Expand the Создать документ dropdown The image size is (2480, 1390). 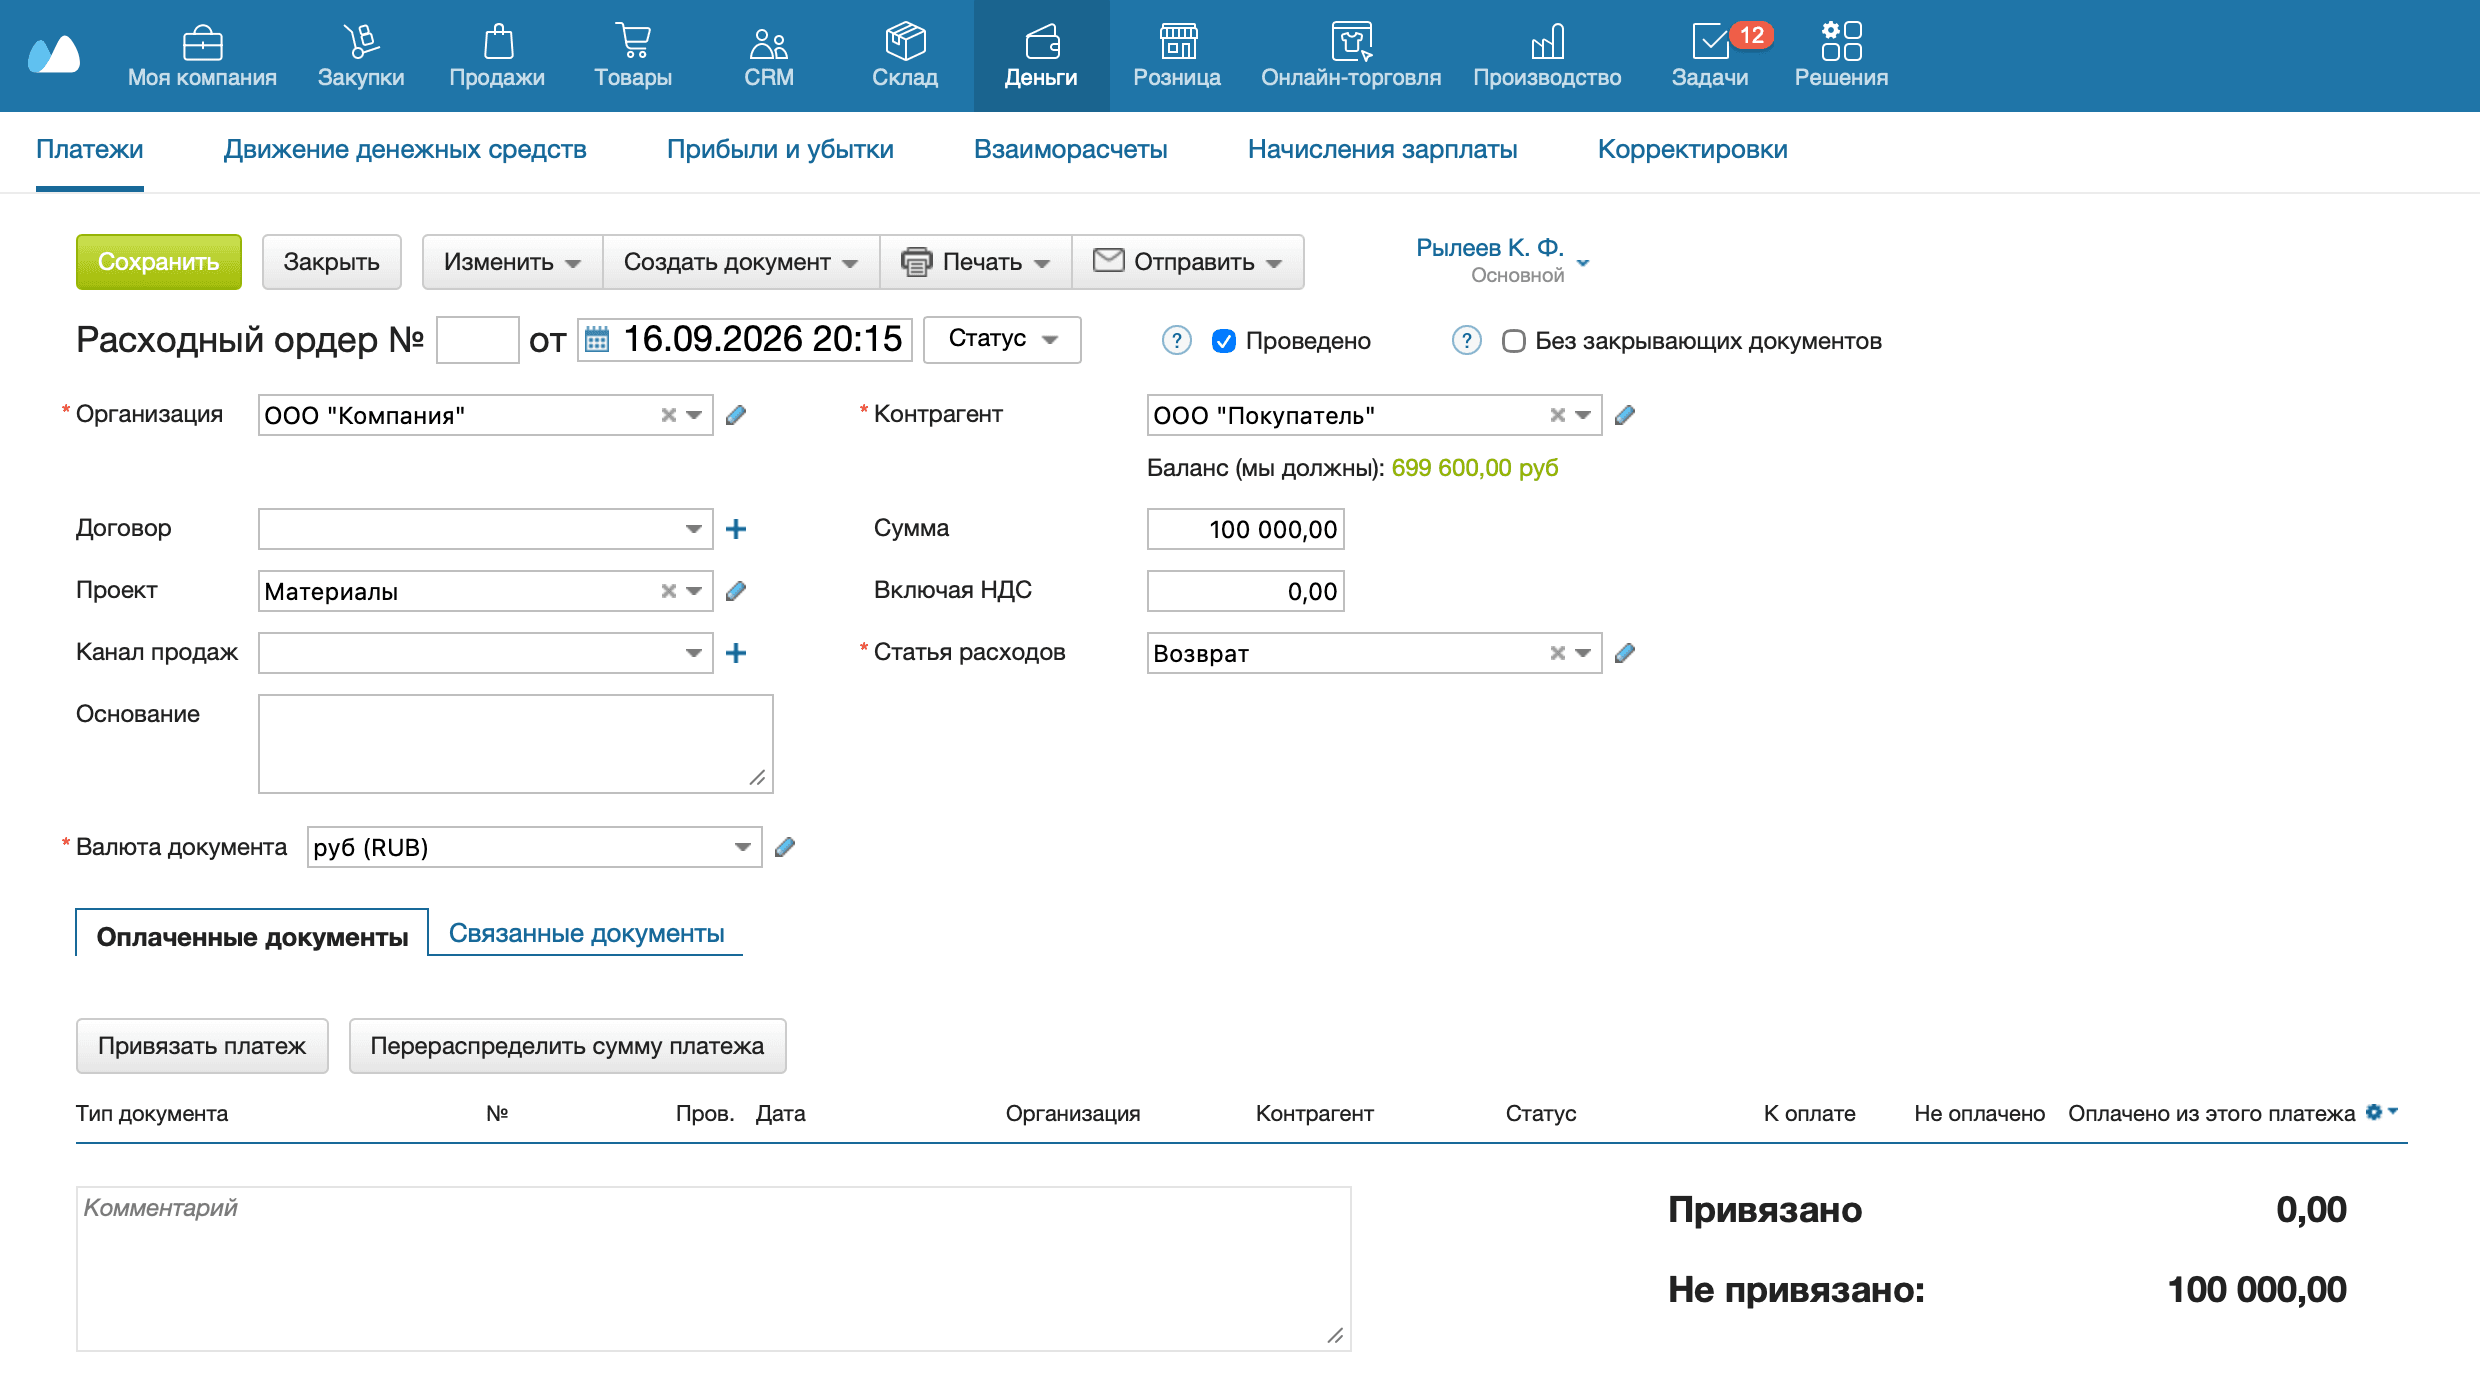pos(741,262)
